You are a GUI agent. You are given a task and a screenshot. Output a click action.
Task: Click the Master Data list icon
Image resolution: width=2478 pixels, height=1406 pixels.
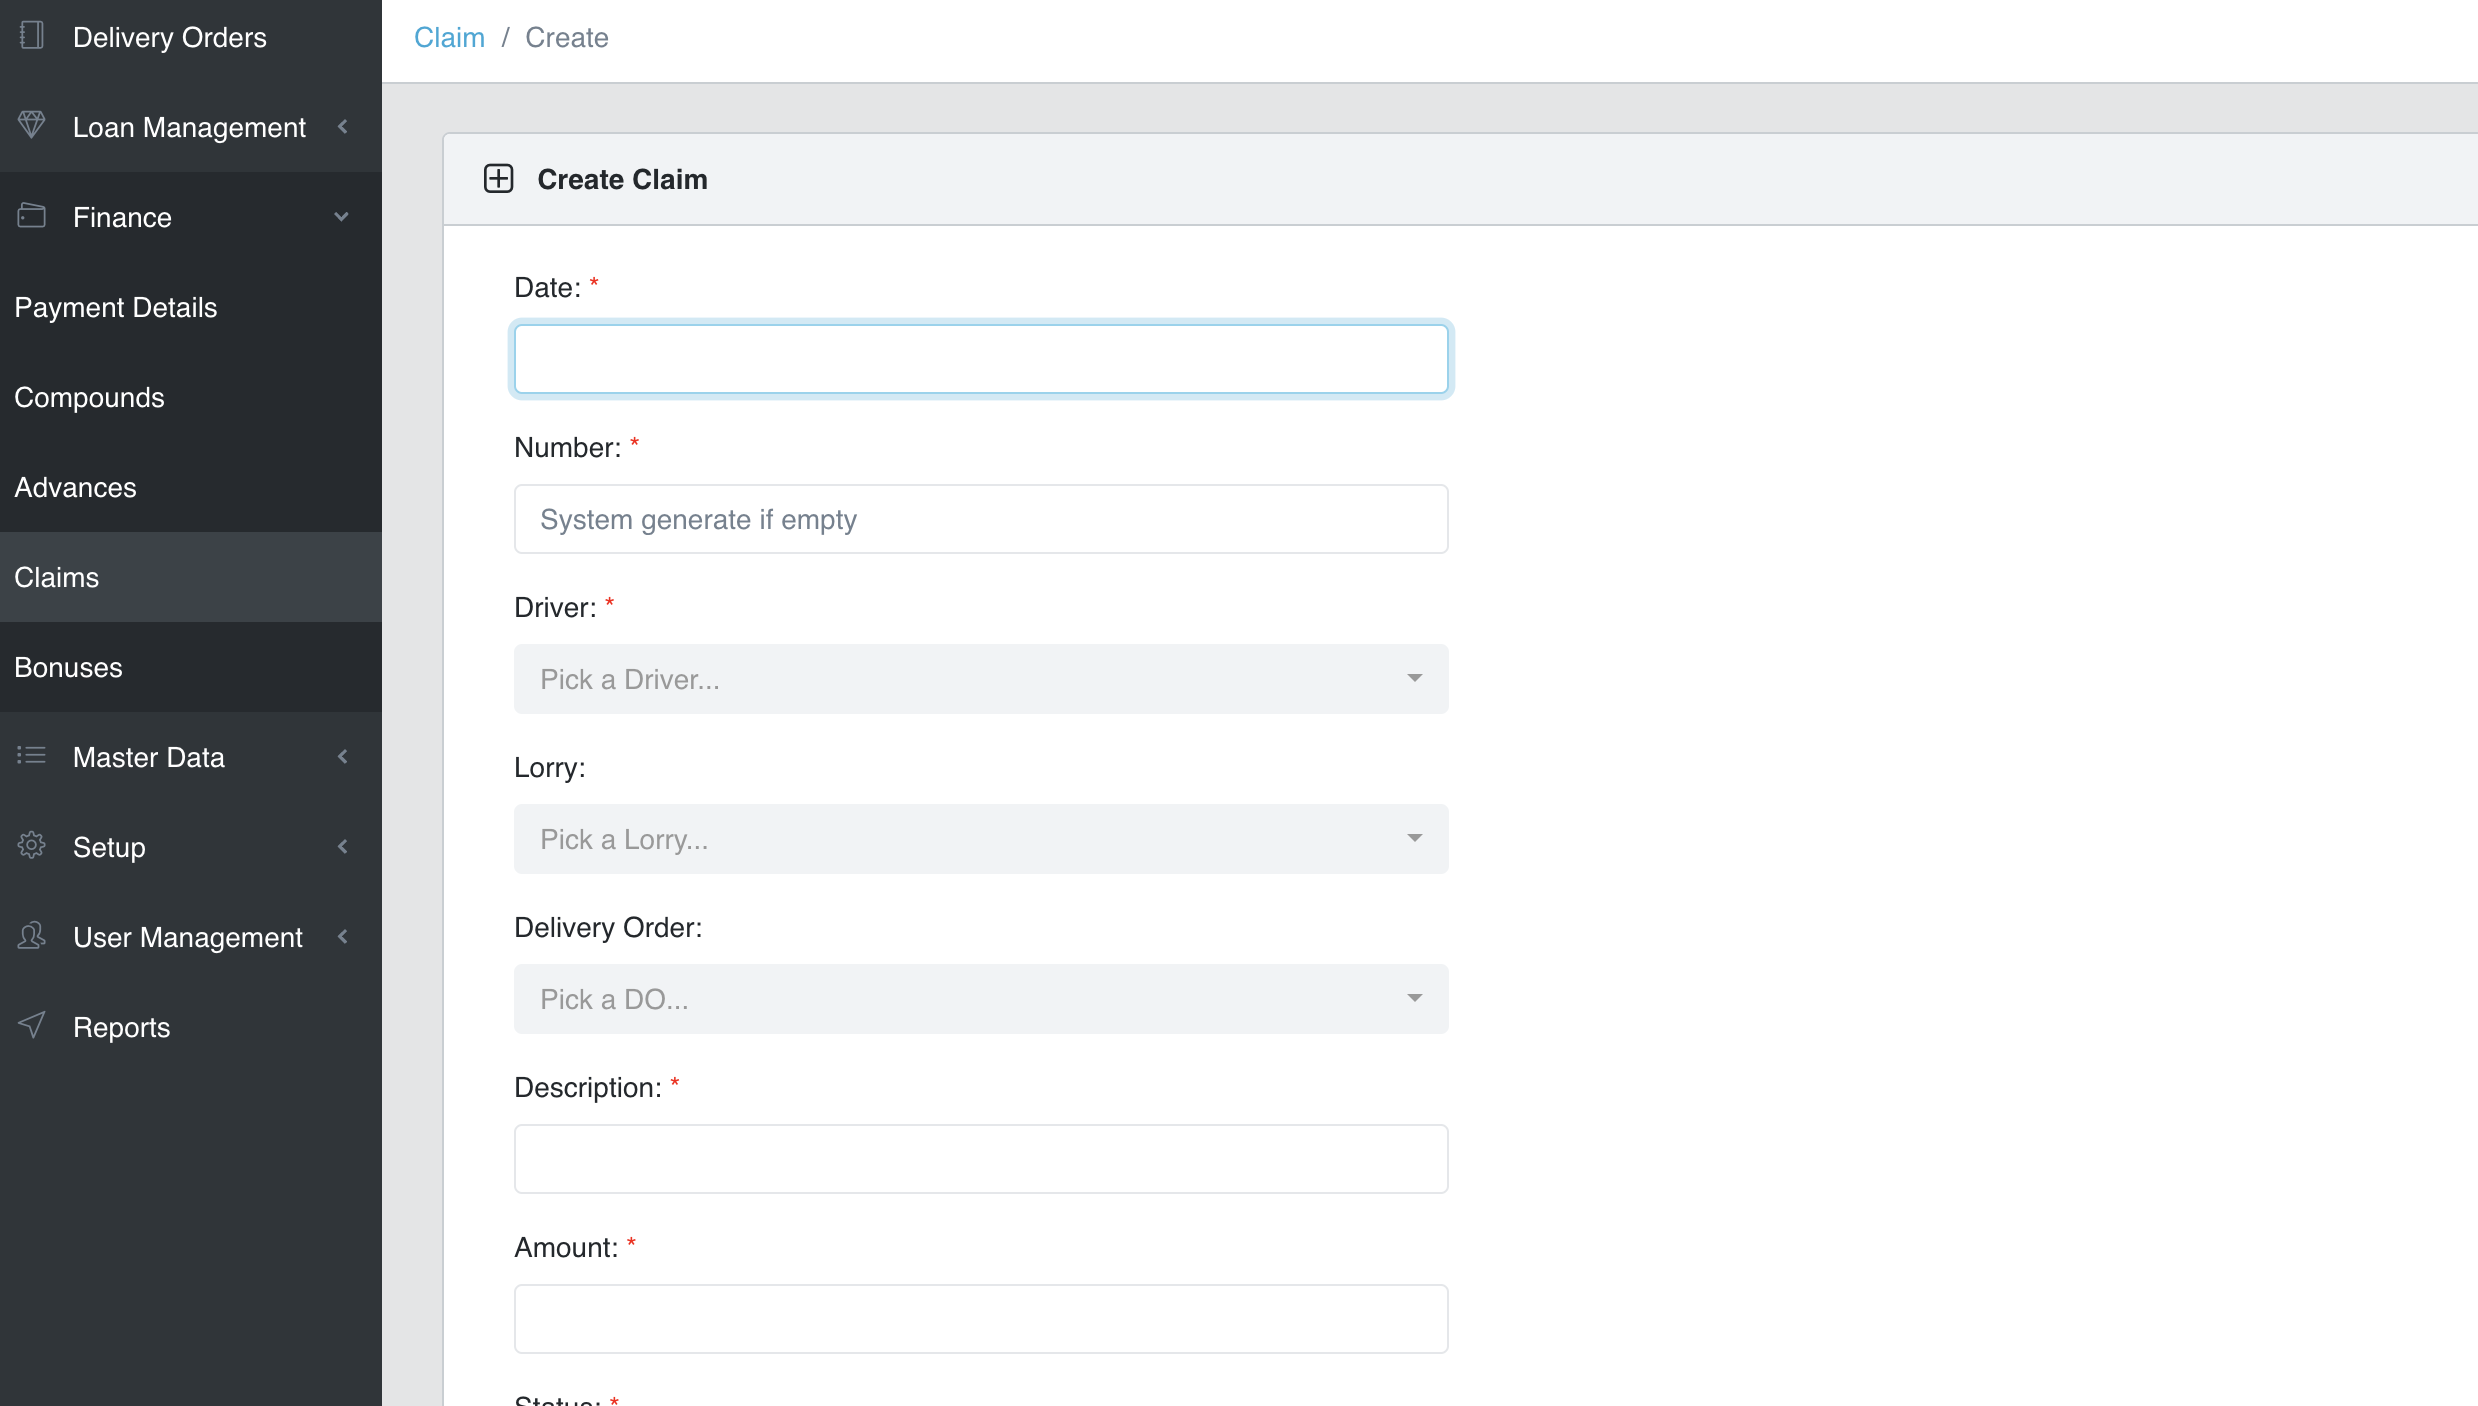tap(32, 756)
